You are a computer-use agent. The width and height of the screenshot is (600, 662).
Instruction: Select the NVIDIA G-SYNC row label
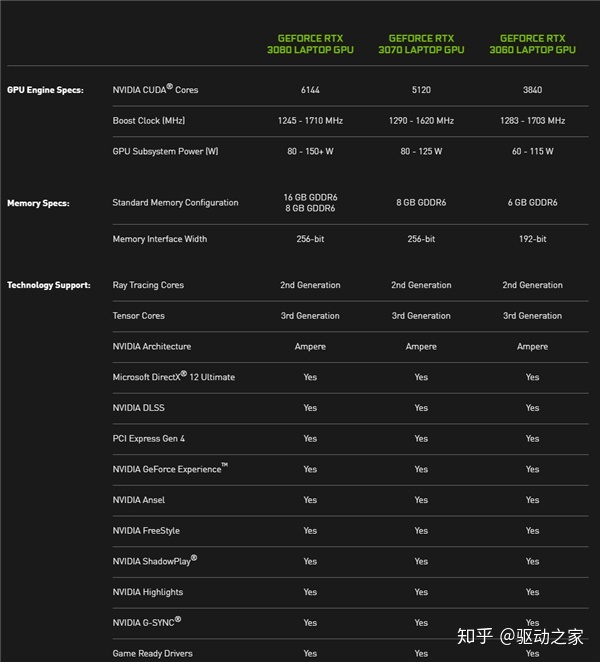click(147, 622)
